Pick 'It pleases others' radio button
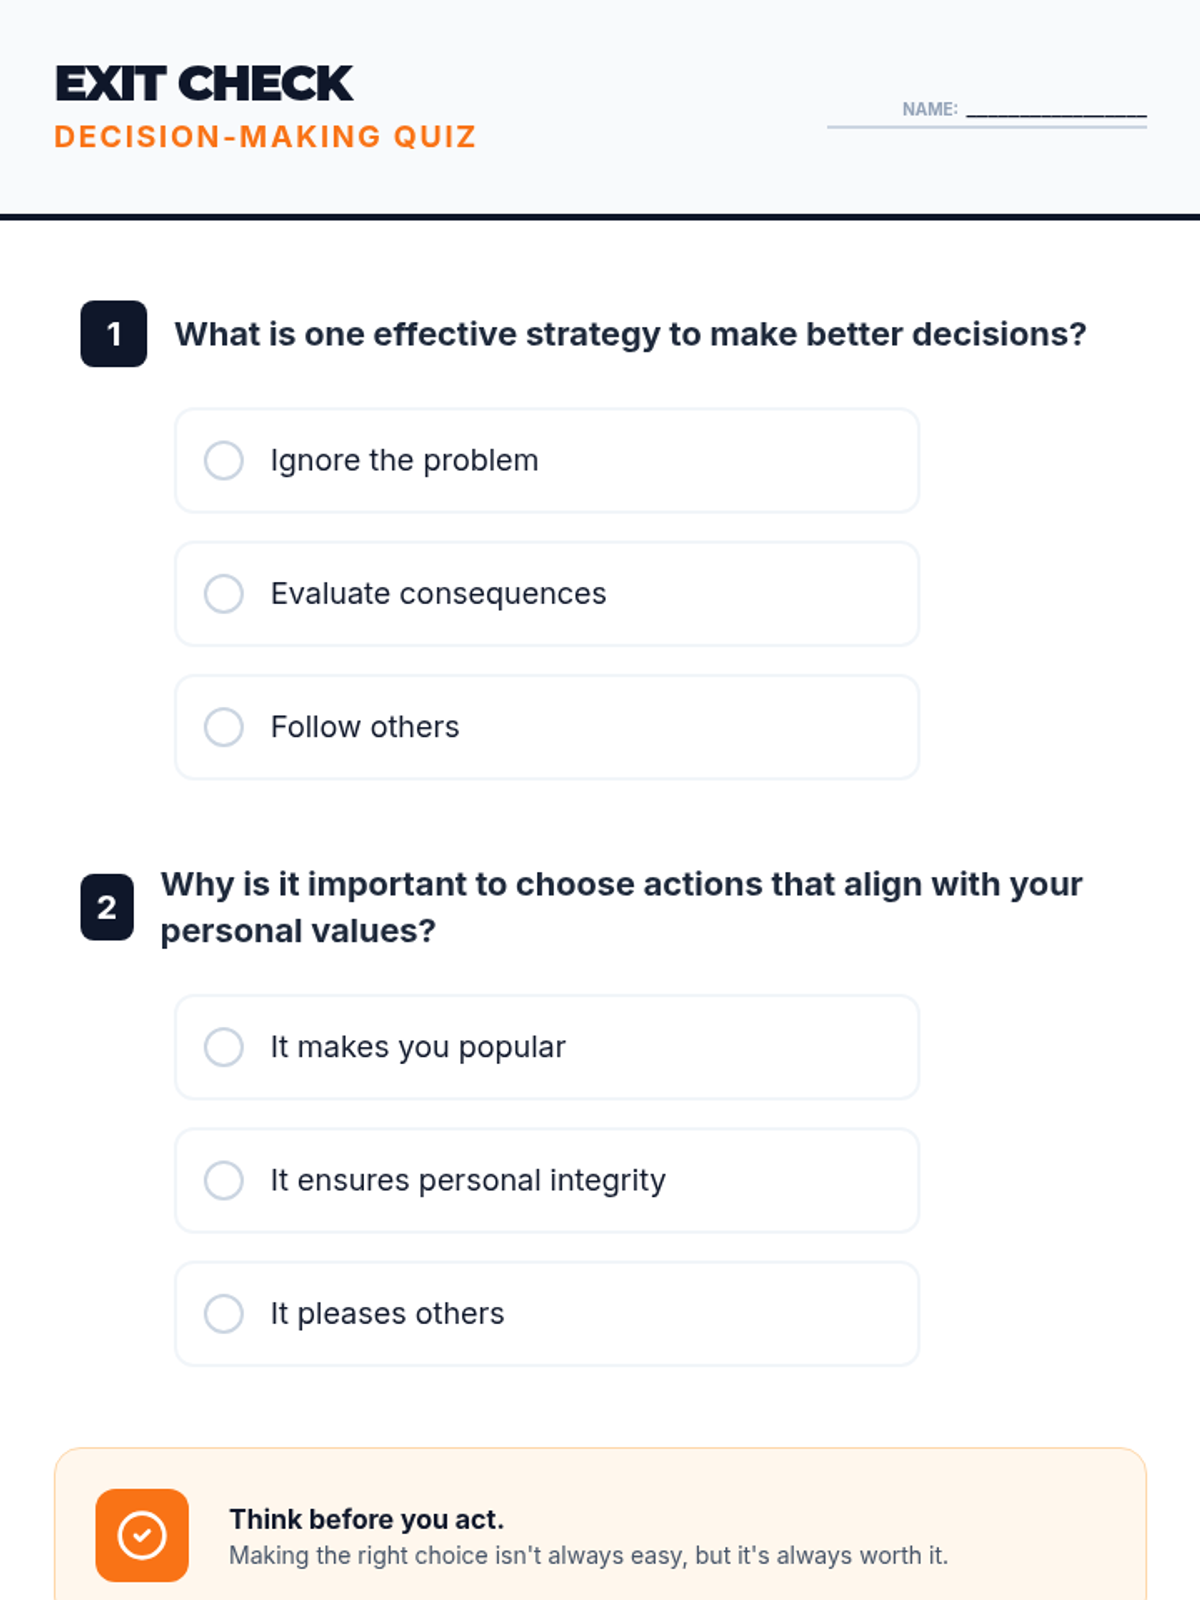The image size is (1200, 1600). pyautogui.click(x=224, y=1314)
